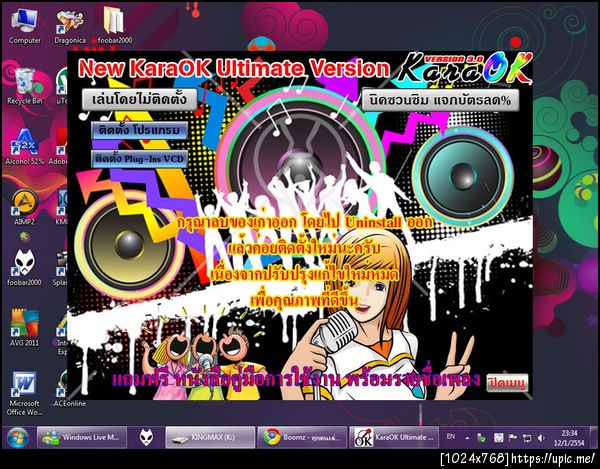Viewport: 600px width, 469px height.
Task: Click the KaraOK version 3.0 logo
Action: [x=465, y=68]
